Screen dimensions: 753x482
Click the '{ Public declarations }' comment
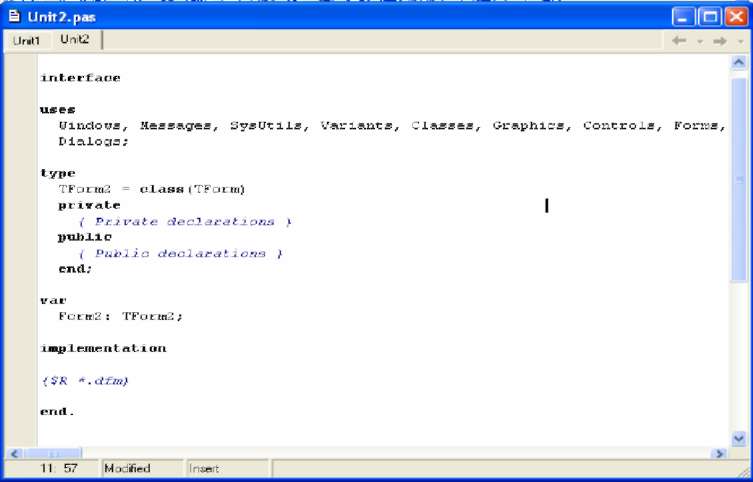coord(181,253)
